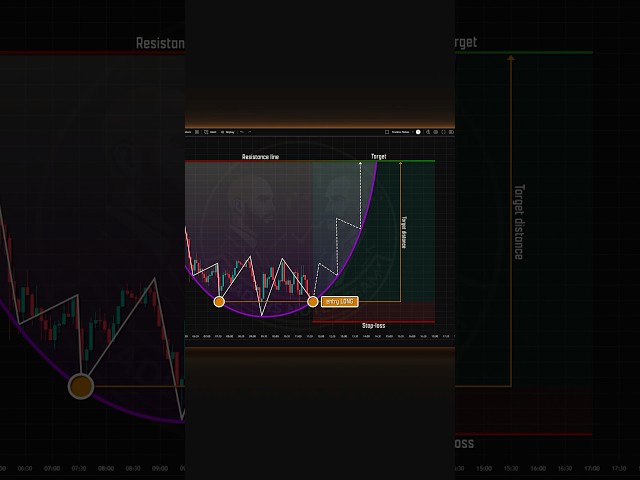The width and height of the screenshot is (640, 480).
Task: Click the right panel layout icon
Action: [451, 132]
